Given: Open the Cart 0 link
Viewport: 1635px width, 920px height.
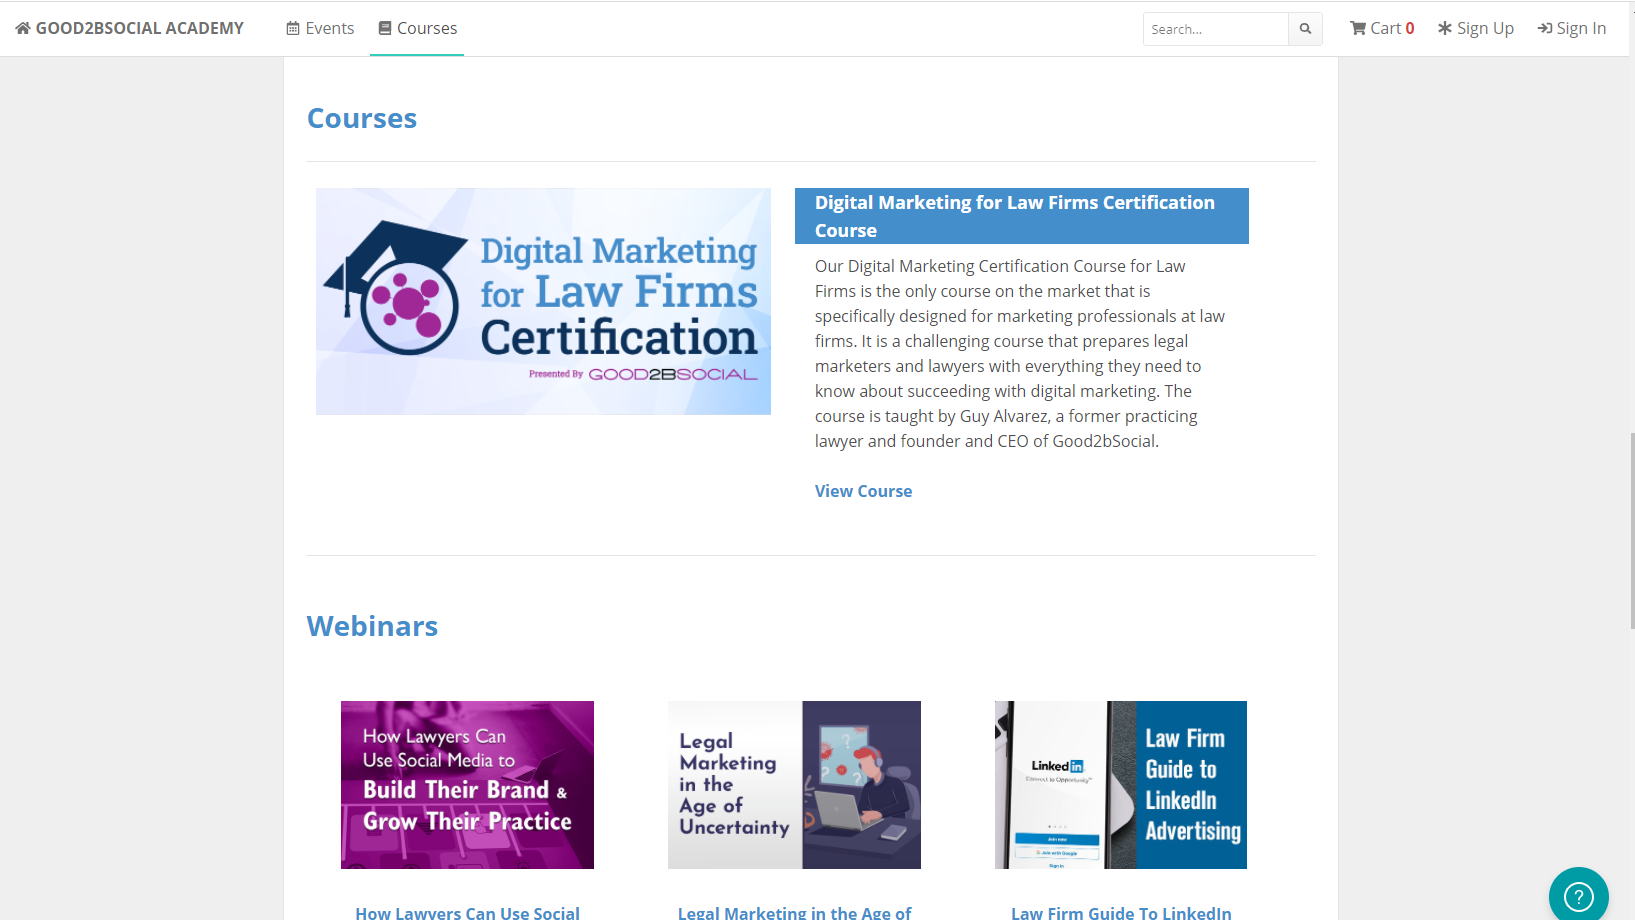Looking at the screenshot, I should click(x=1382, y=28).
